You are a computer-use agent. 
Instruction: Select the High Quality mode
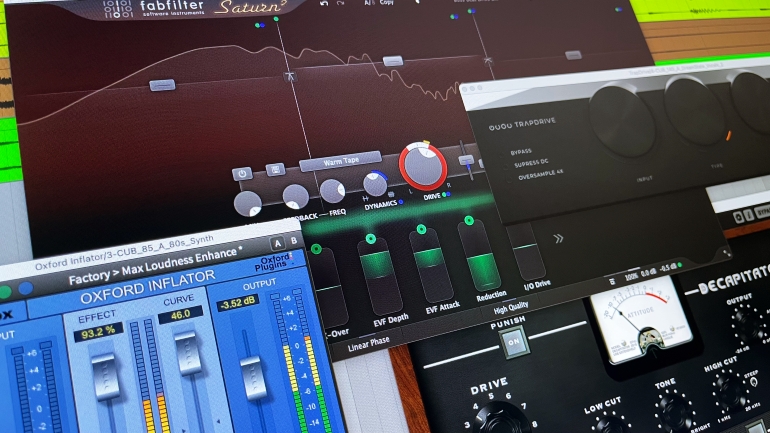511,308
